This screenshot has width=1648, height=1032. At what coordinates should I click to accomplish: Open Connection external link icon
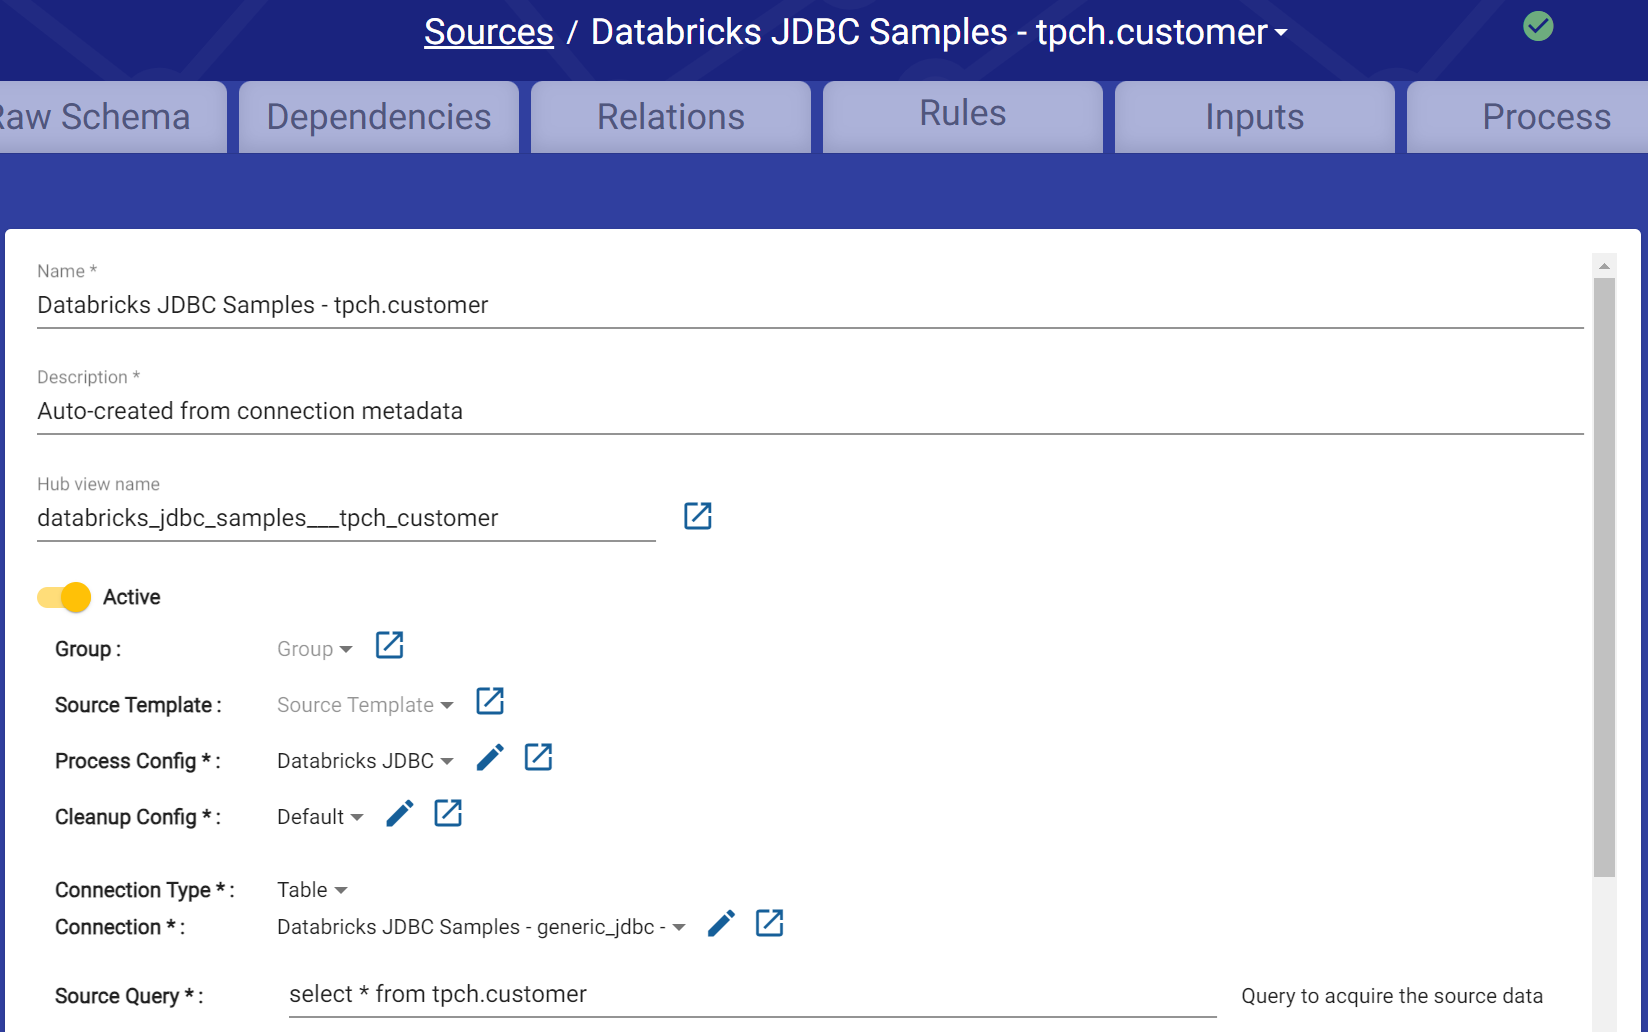click(x=769, y=924)
